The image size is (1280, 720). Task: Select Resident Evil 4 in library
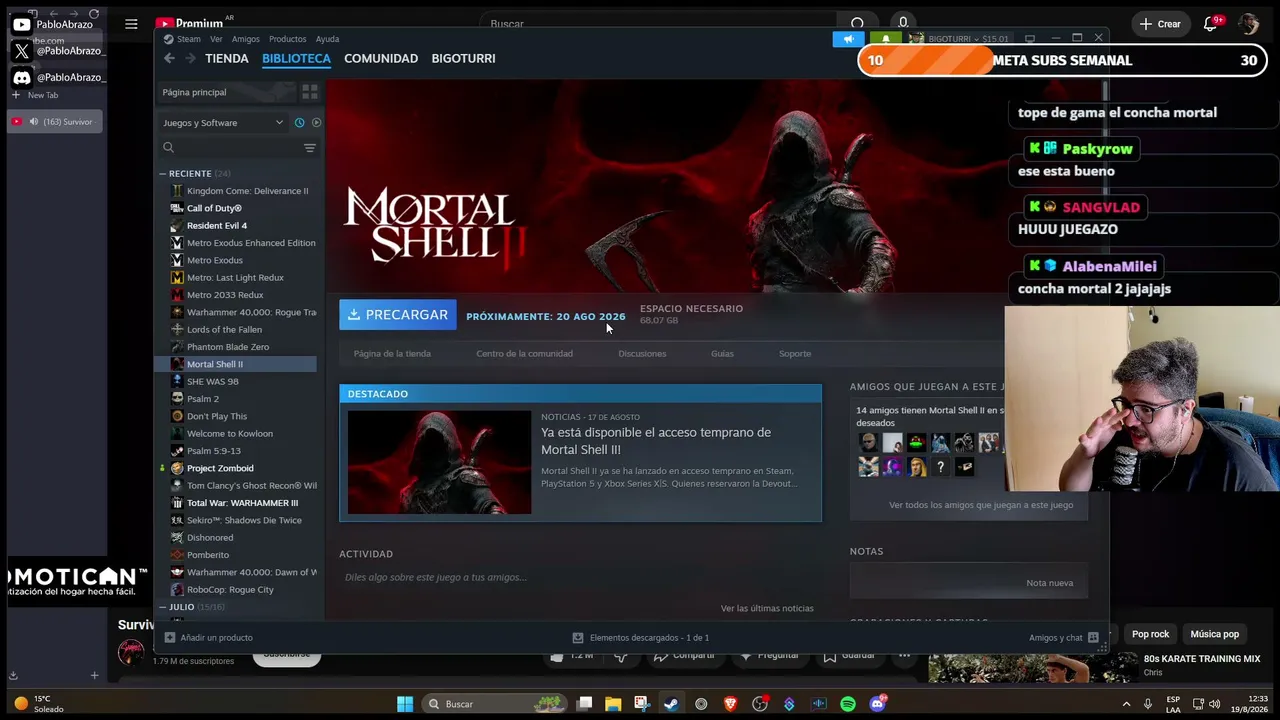point(217,226)
